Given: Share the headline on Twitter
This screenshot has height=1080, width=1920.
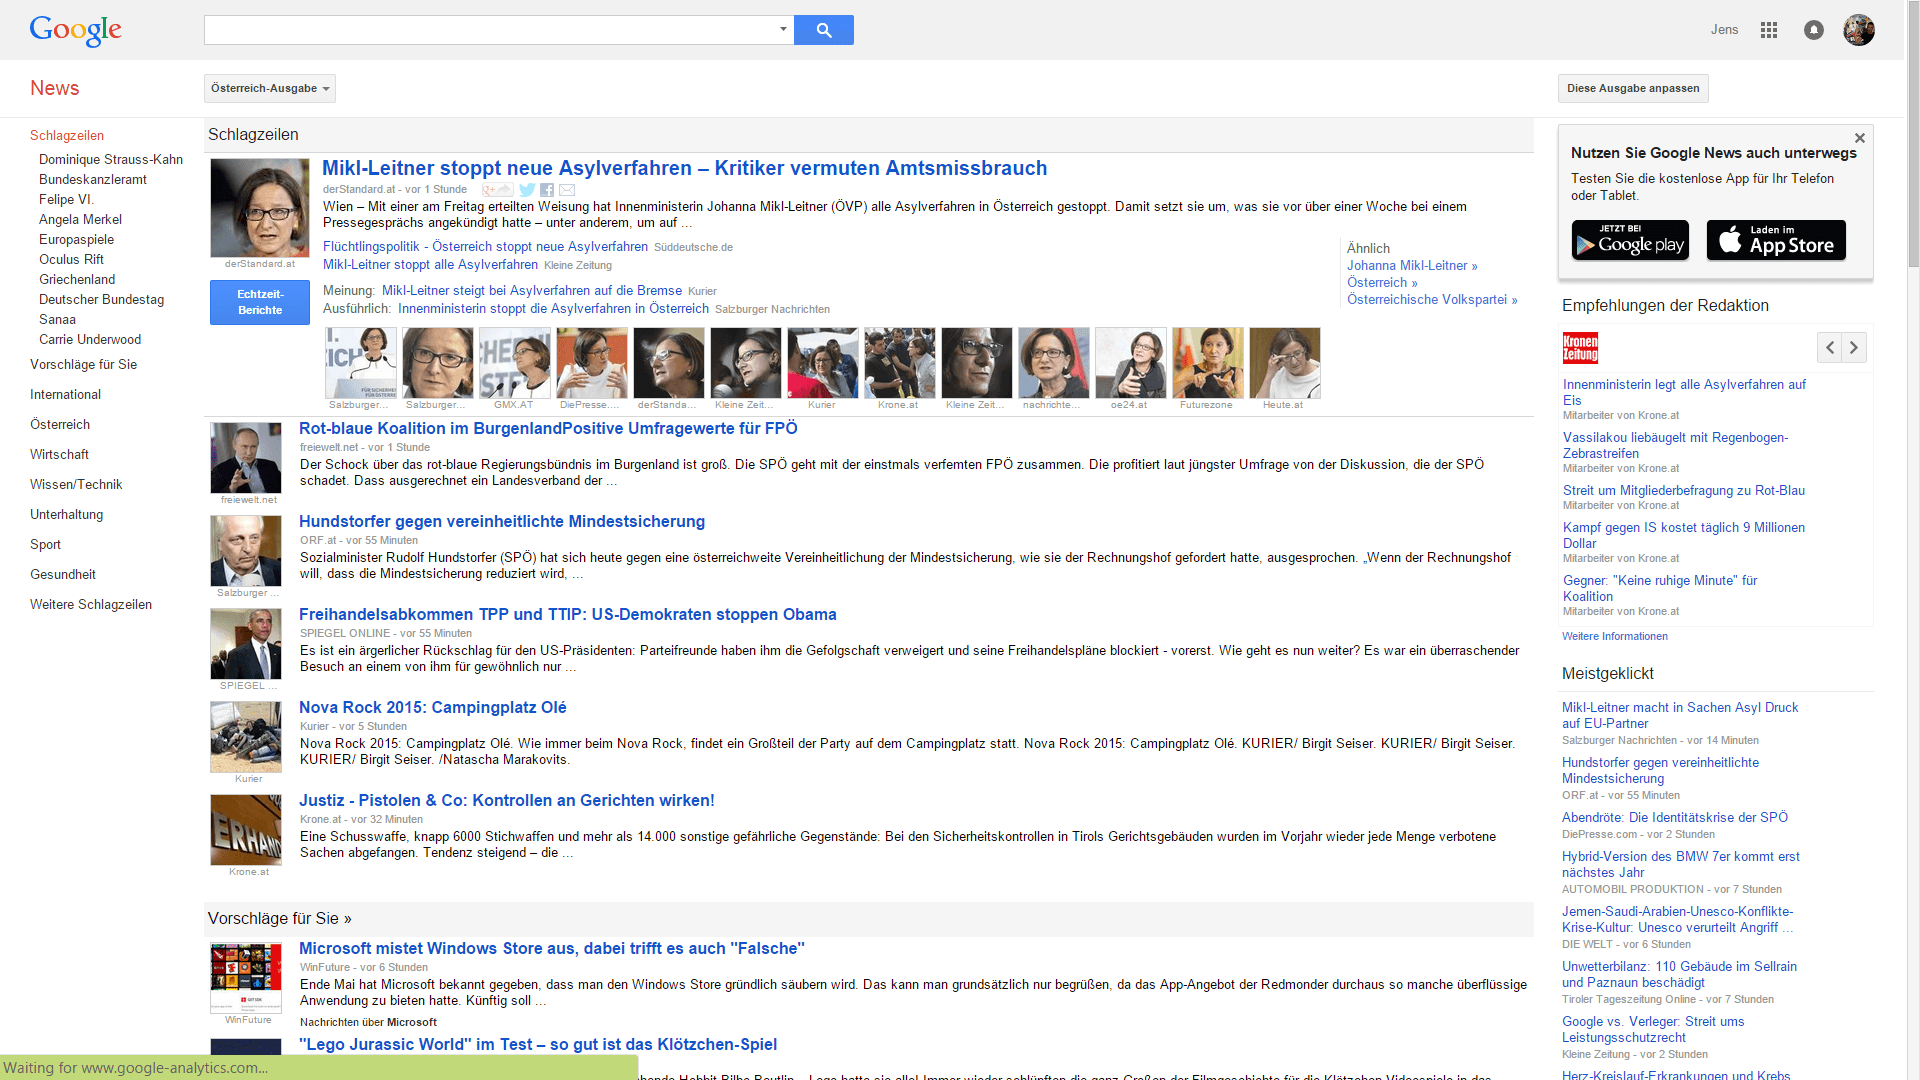Looking at the screenshot, I should click(x=527, y=190).
